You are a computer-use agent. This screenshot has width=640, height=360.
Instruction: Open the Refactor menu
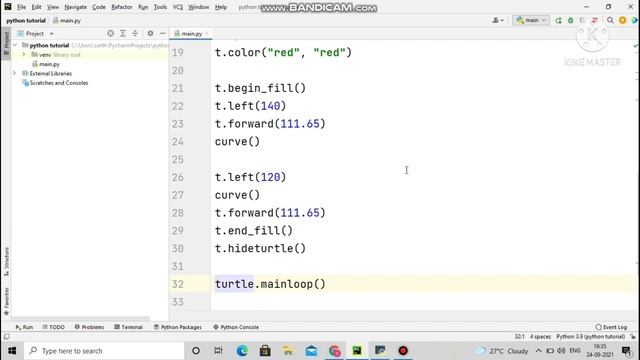tap(122, 7)
